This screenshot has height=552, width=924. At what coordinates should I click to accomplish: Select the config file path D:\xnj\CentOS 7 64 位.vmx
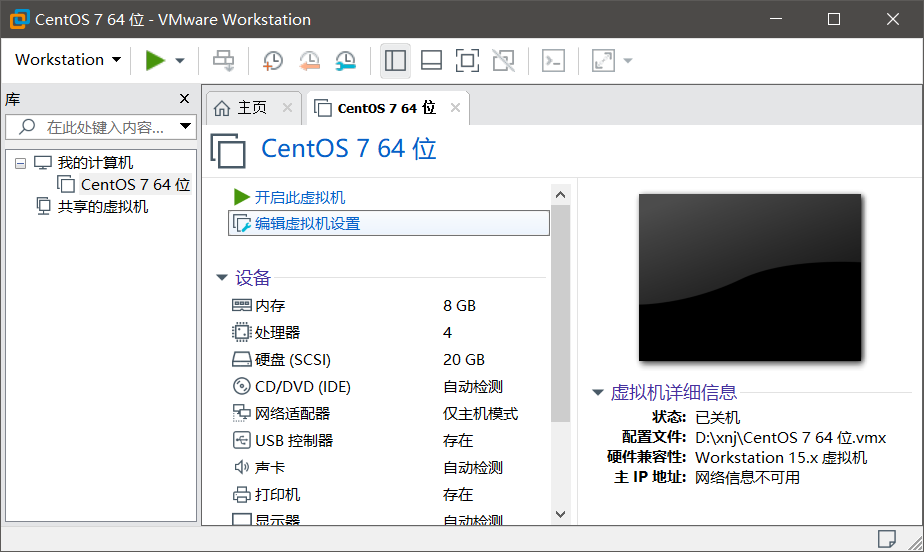tap(790, 438)
